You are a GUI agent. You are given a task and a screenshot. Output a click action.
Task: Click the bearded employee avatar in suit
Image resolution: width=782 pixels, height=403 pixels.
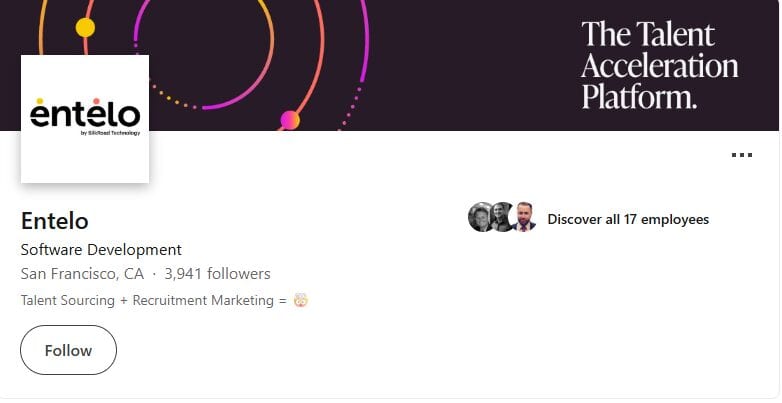524,217
